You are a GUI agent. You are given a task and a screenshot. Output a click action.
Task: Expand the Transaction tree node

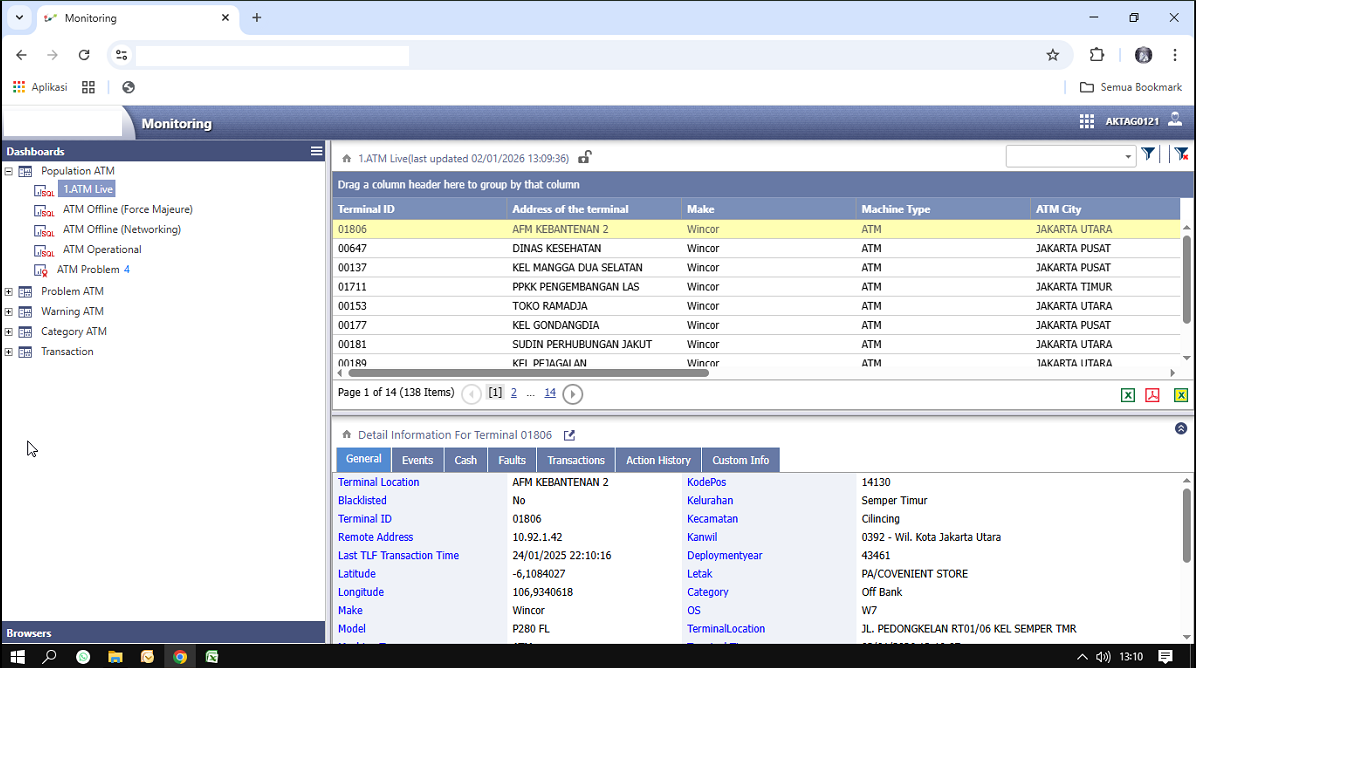9,352
